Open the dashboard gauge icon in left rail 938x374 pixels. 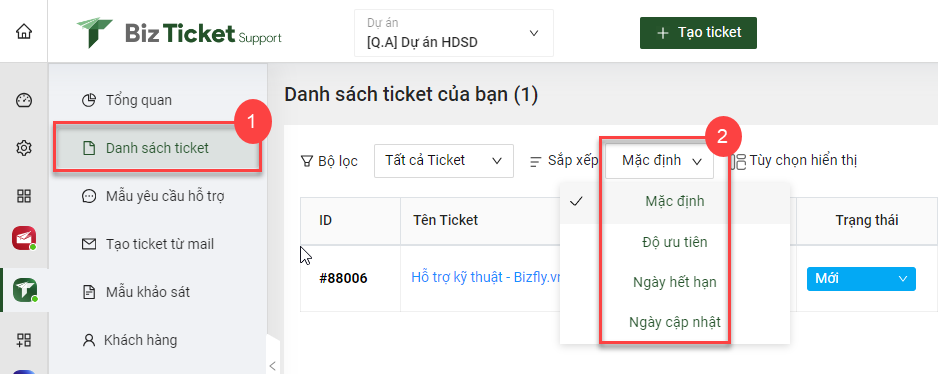click(x=24, y=101)
